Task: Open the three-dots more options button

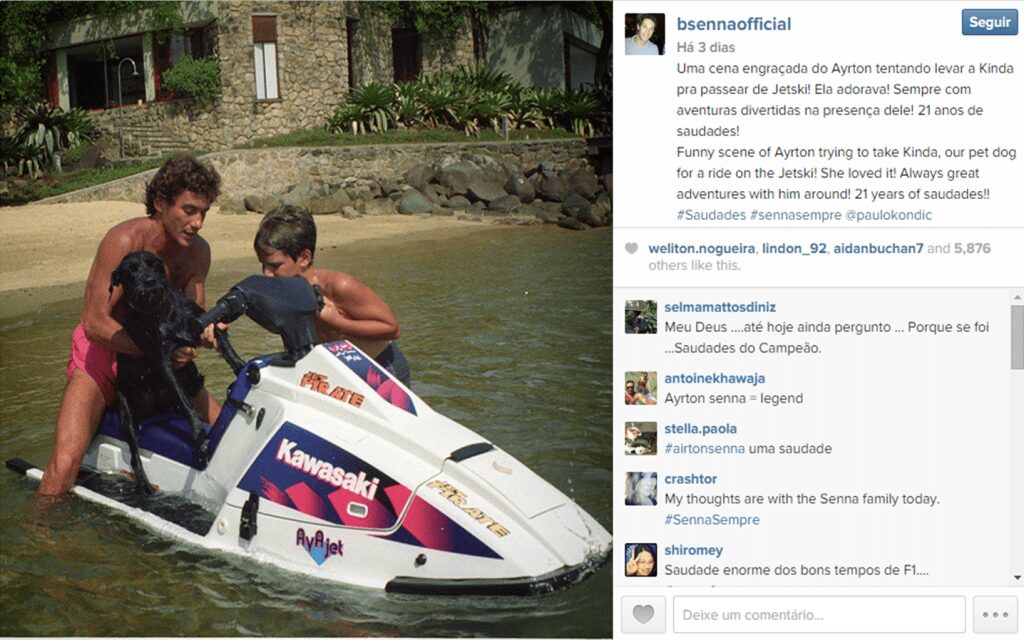Action: (x=995, y=615)
